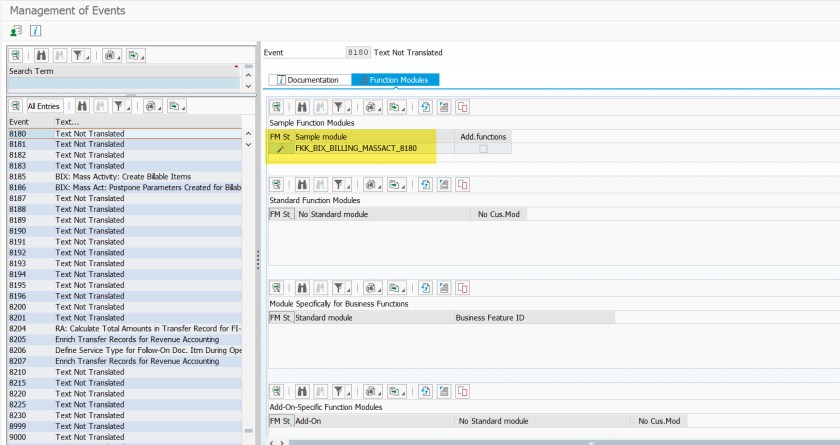Click the green user icon under the title
The image size is (840, 445).
coord(16,31)
